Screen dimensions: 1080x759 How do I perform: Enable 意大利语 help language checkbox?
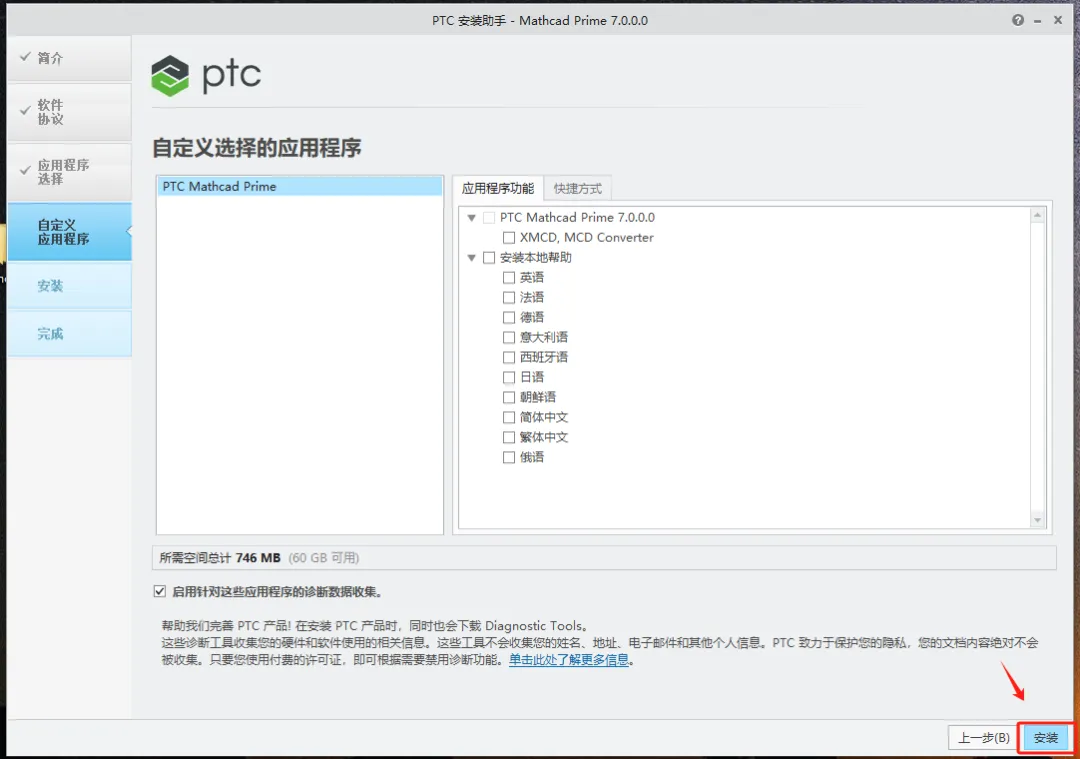509,337
